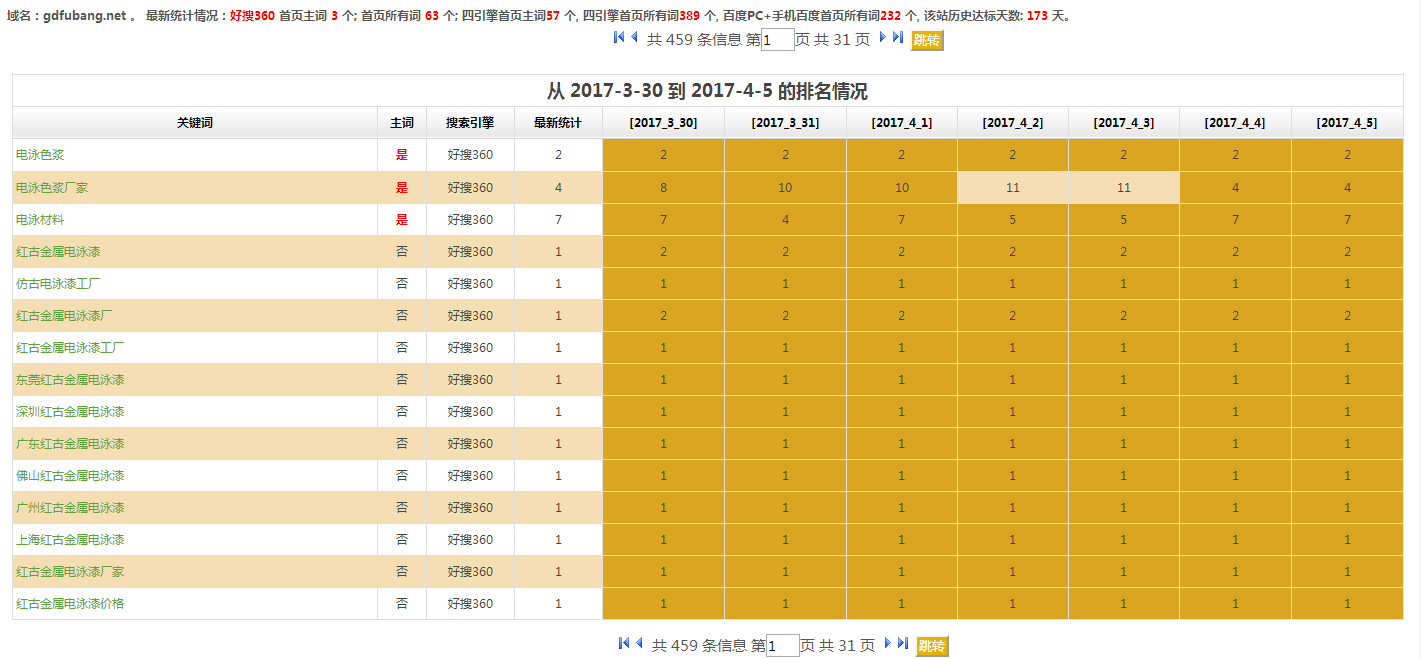
Task: Click the last-page icon in top pagination
Action: pos(898,37)
